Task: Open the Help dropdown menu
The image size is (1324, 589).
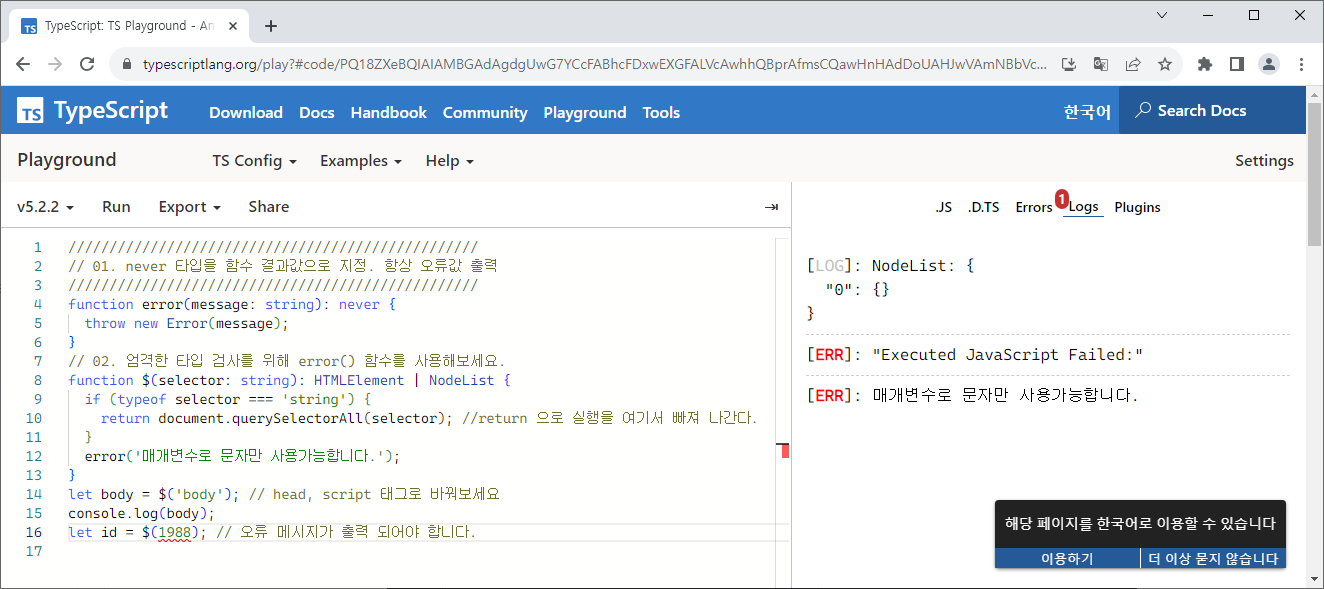Action: tap(449, 161)
